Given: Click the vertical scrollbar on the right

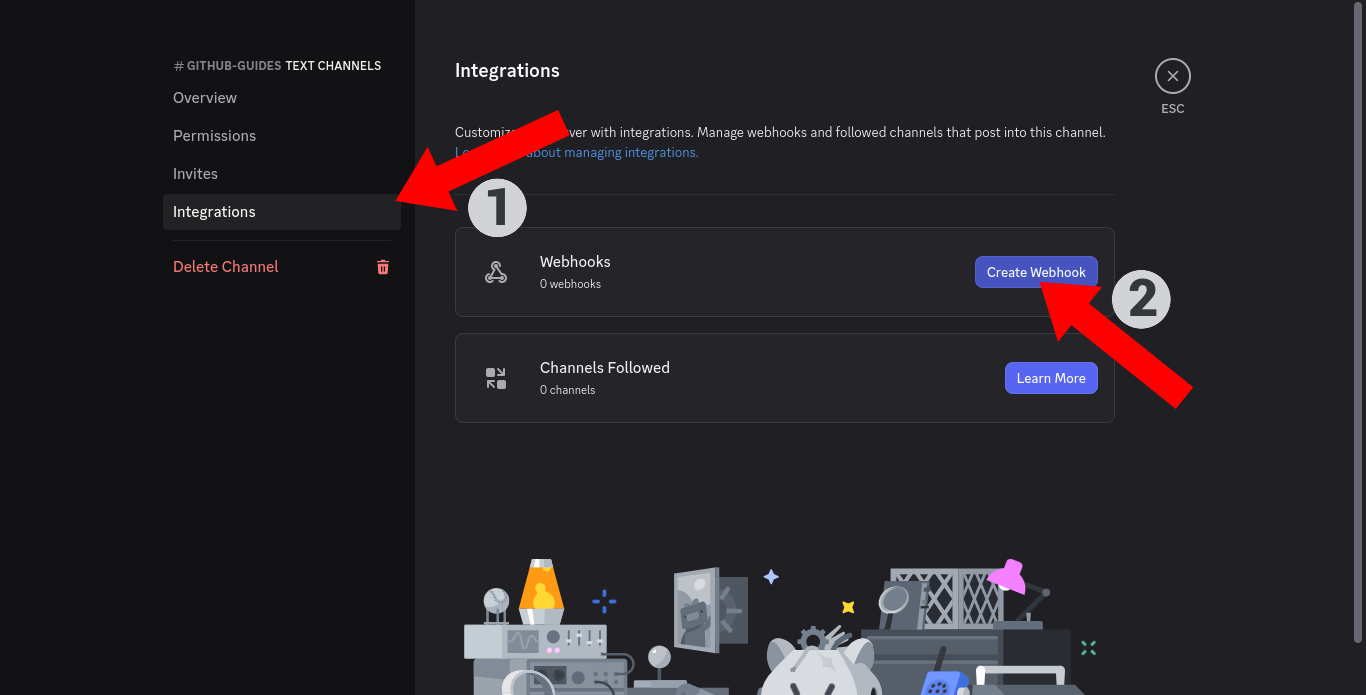Looking at the screenshot, I should click(x=1357, y=320).
